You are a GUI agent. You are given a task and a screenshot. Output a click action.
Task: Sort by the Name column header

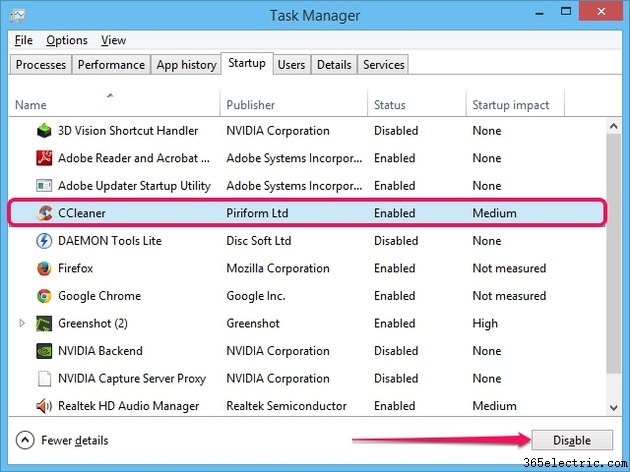coord(115,104)
